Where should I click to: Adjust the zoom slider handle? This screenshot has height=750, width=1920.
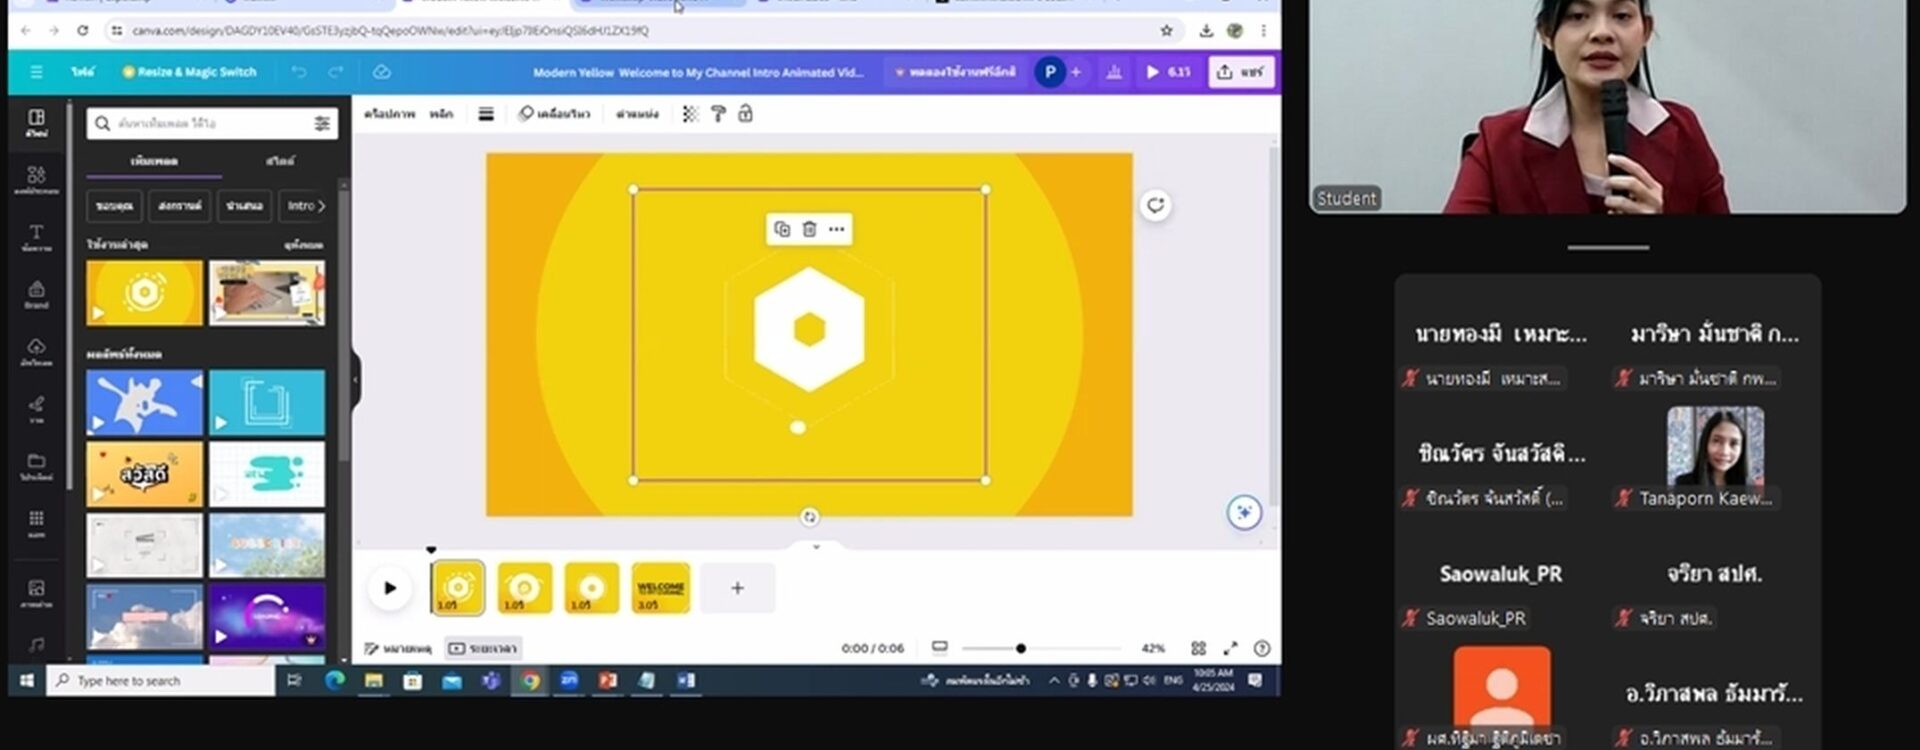click(x=1020, y=649)
